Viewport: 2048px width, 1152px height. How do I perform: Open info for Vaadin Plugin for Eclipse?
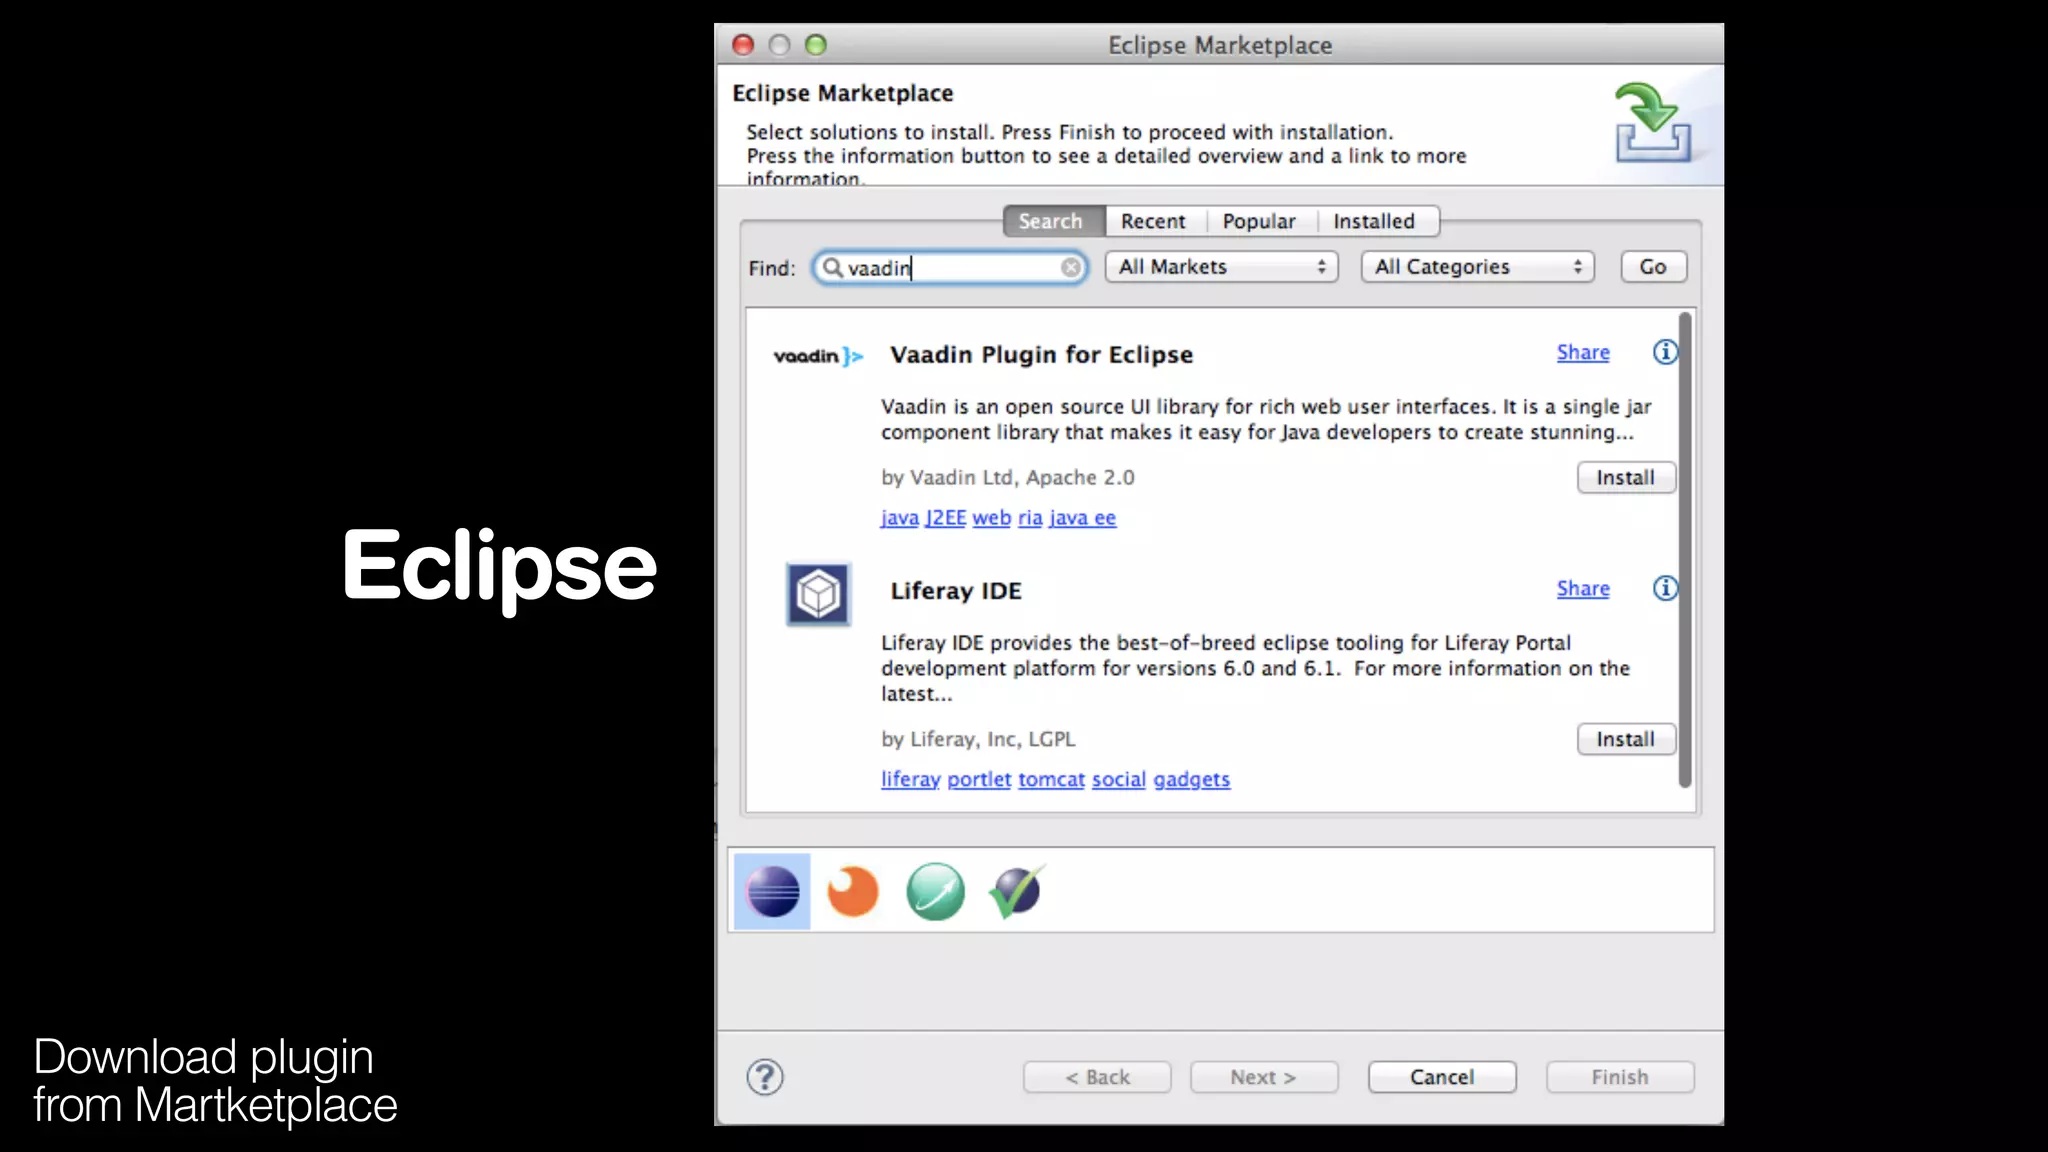1664,352
